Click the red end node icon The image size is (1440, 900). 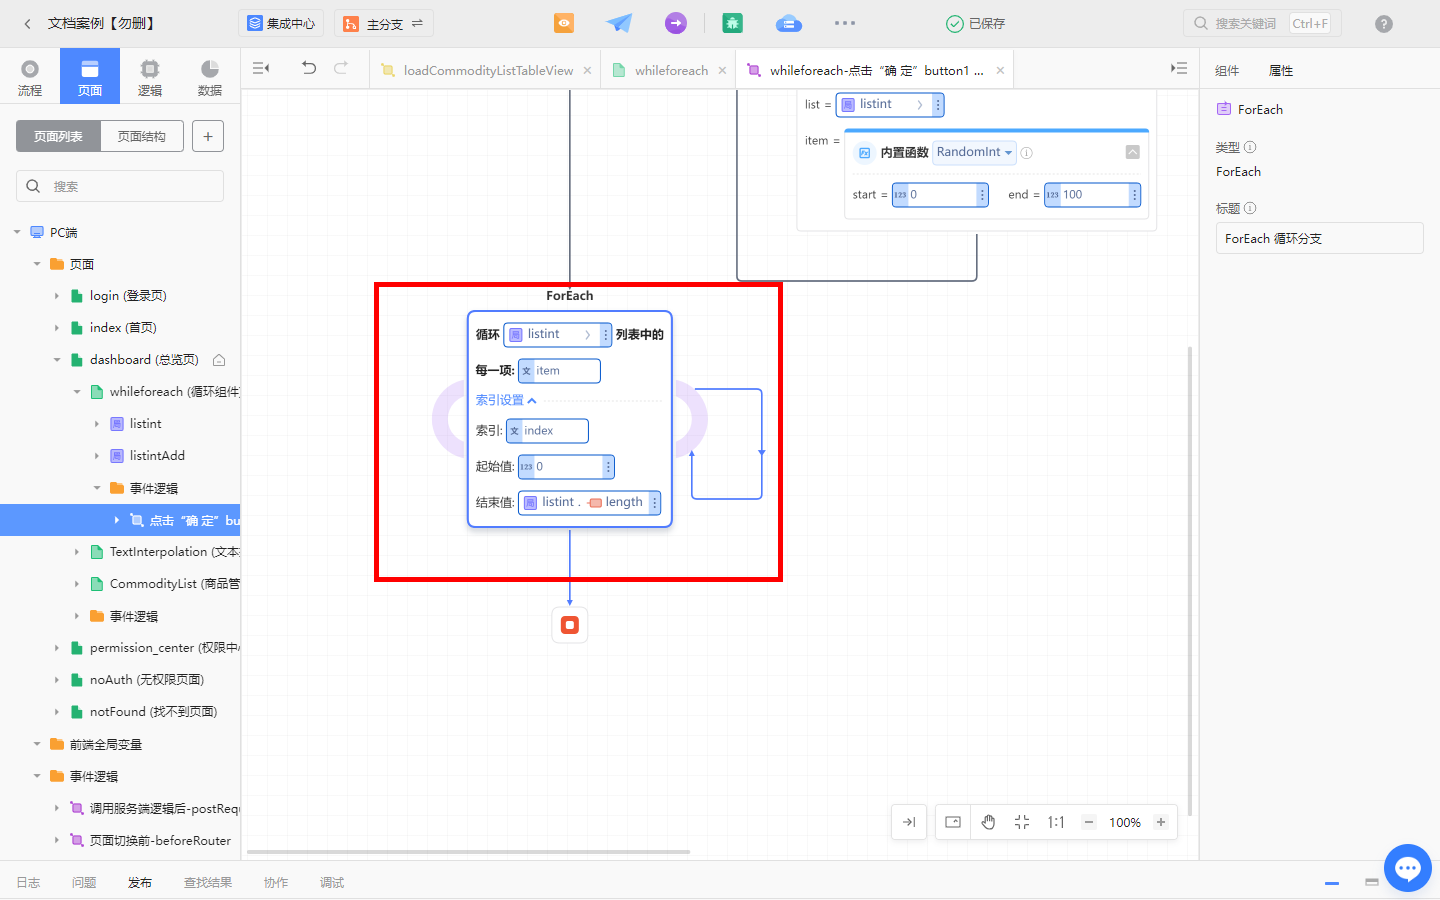tap(570, 625)
